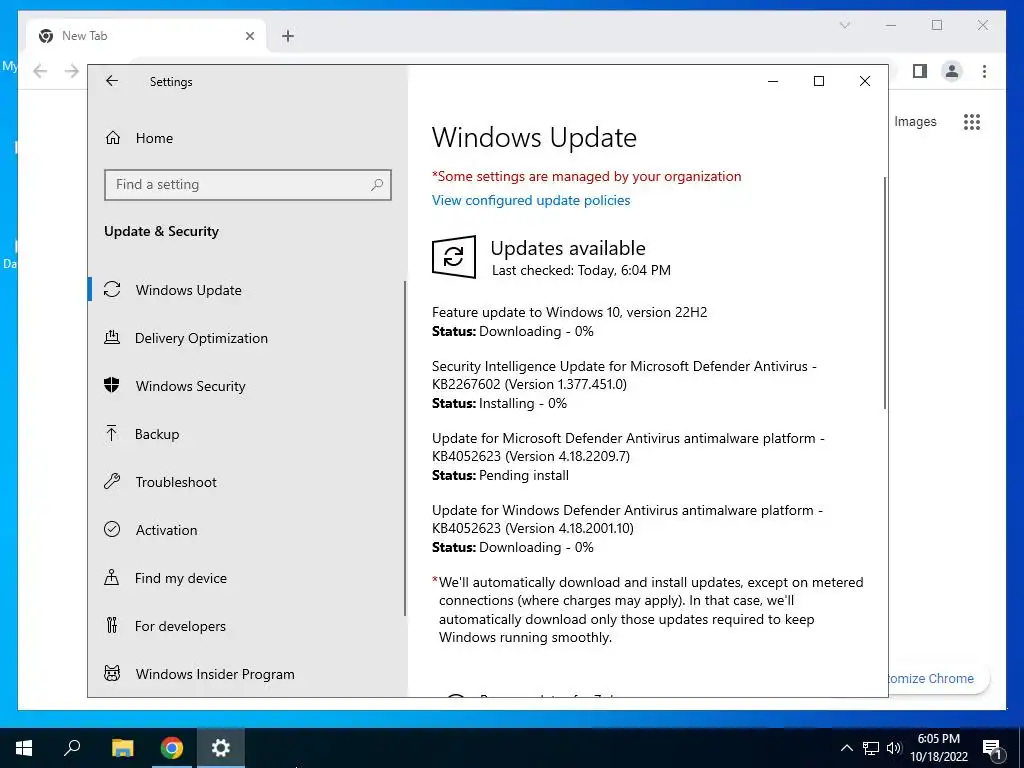This screenshot has width=1024, height=768.
Task: Click Chrome's forward navigation arrow
Action: click(x=72, y=71)
